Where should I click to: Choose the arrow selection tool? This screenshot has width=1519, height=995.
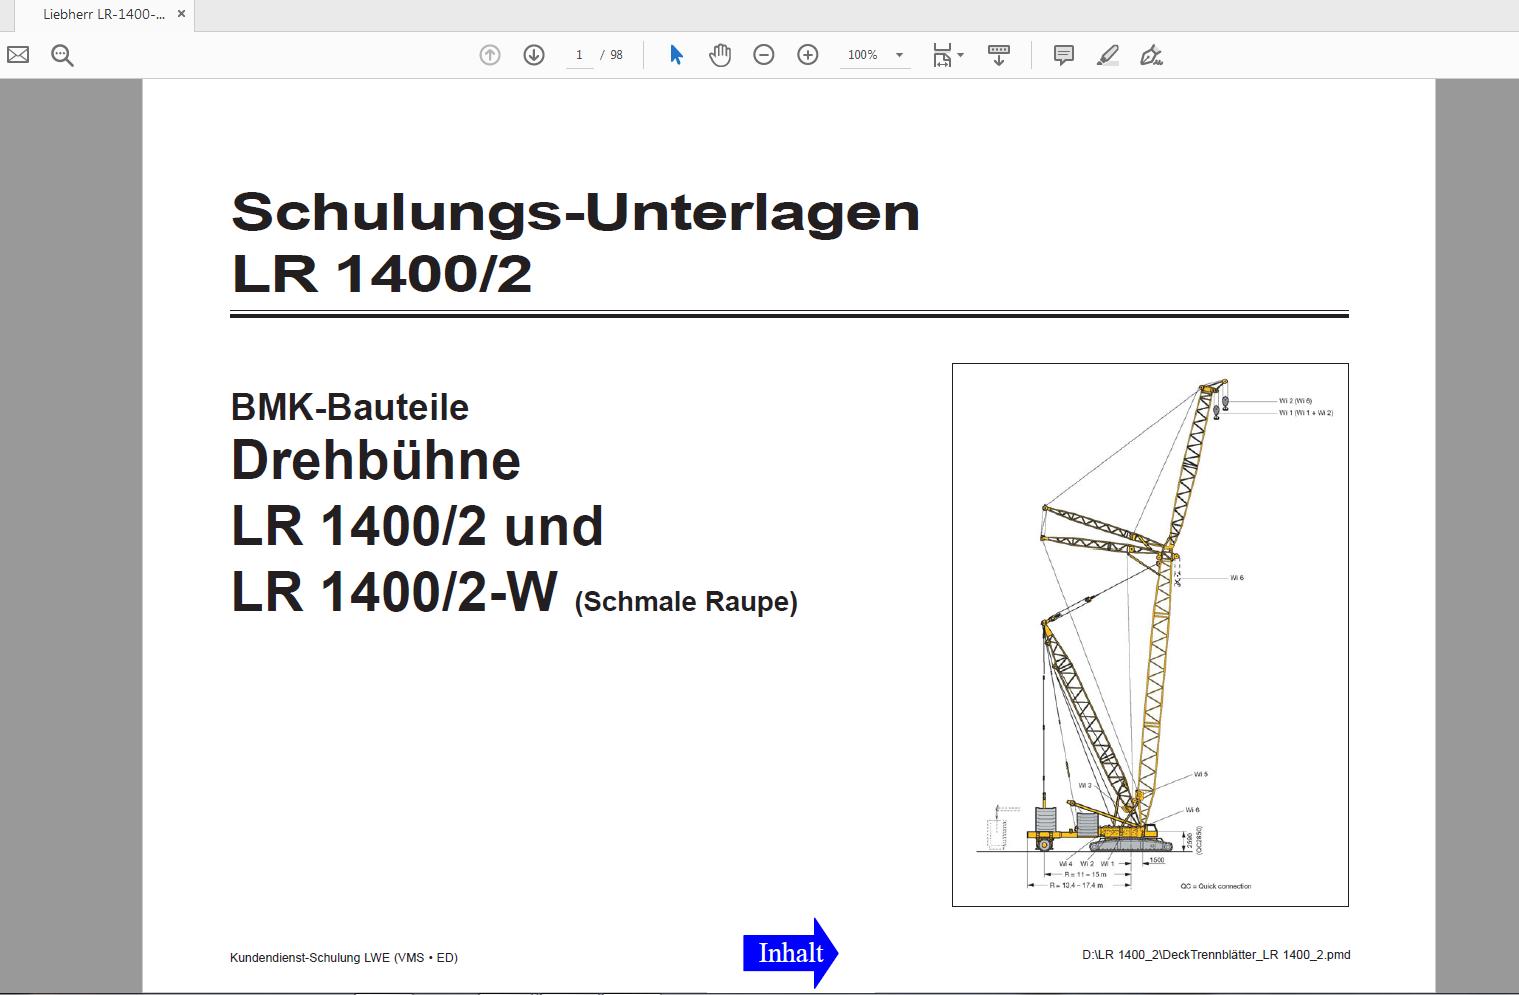(x=677, y=55)
